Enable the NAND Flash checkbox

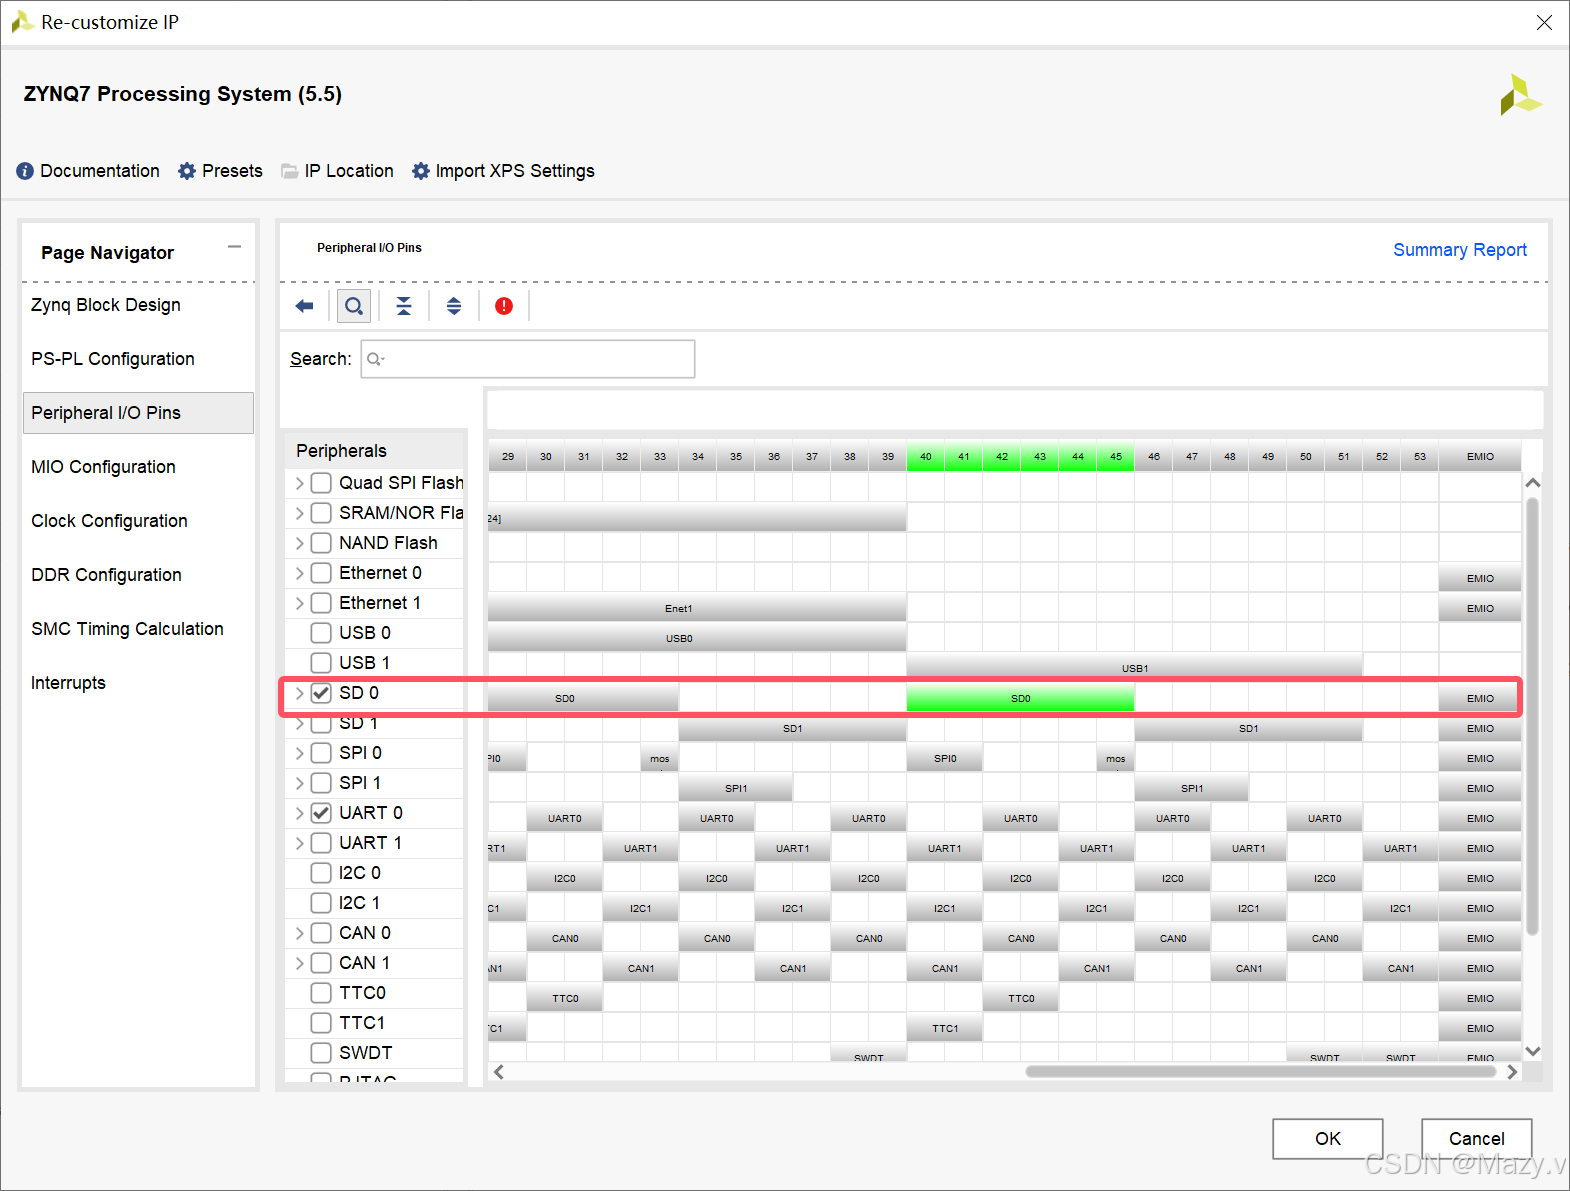[x=321, y=543]
